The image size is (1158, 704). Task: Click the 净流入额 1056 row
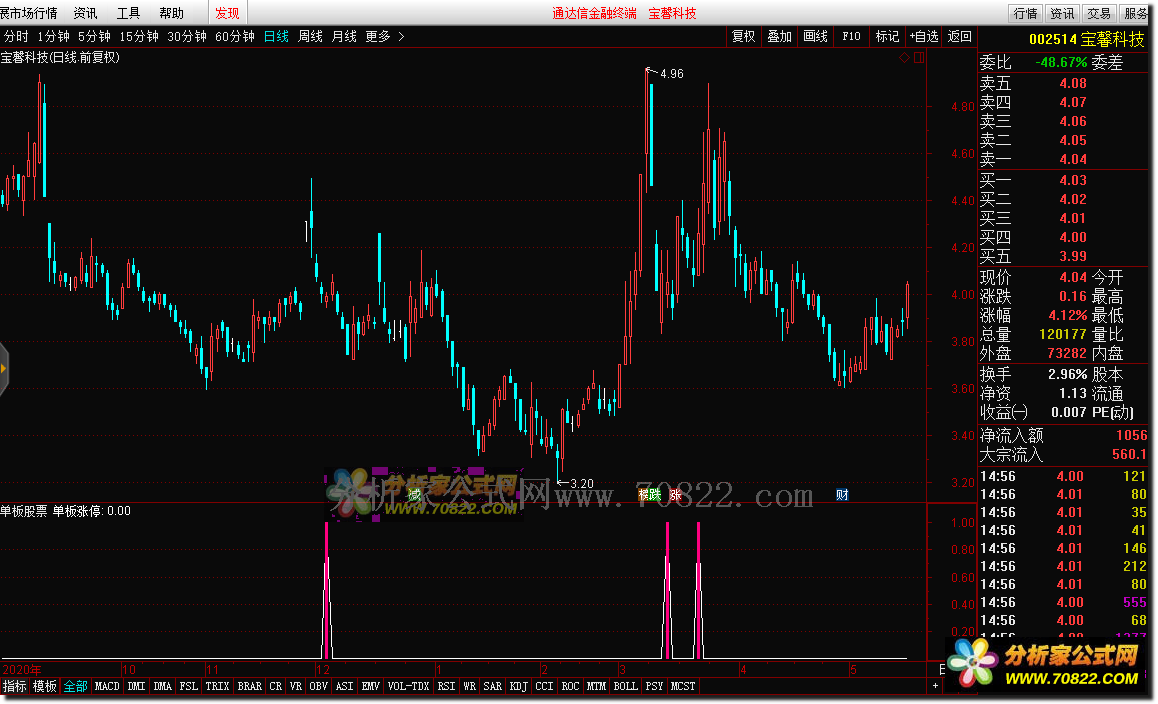1063,435
